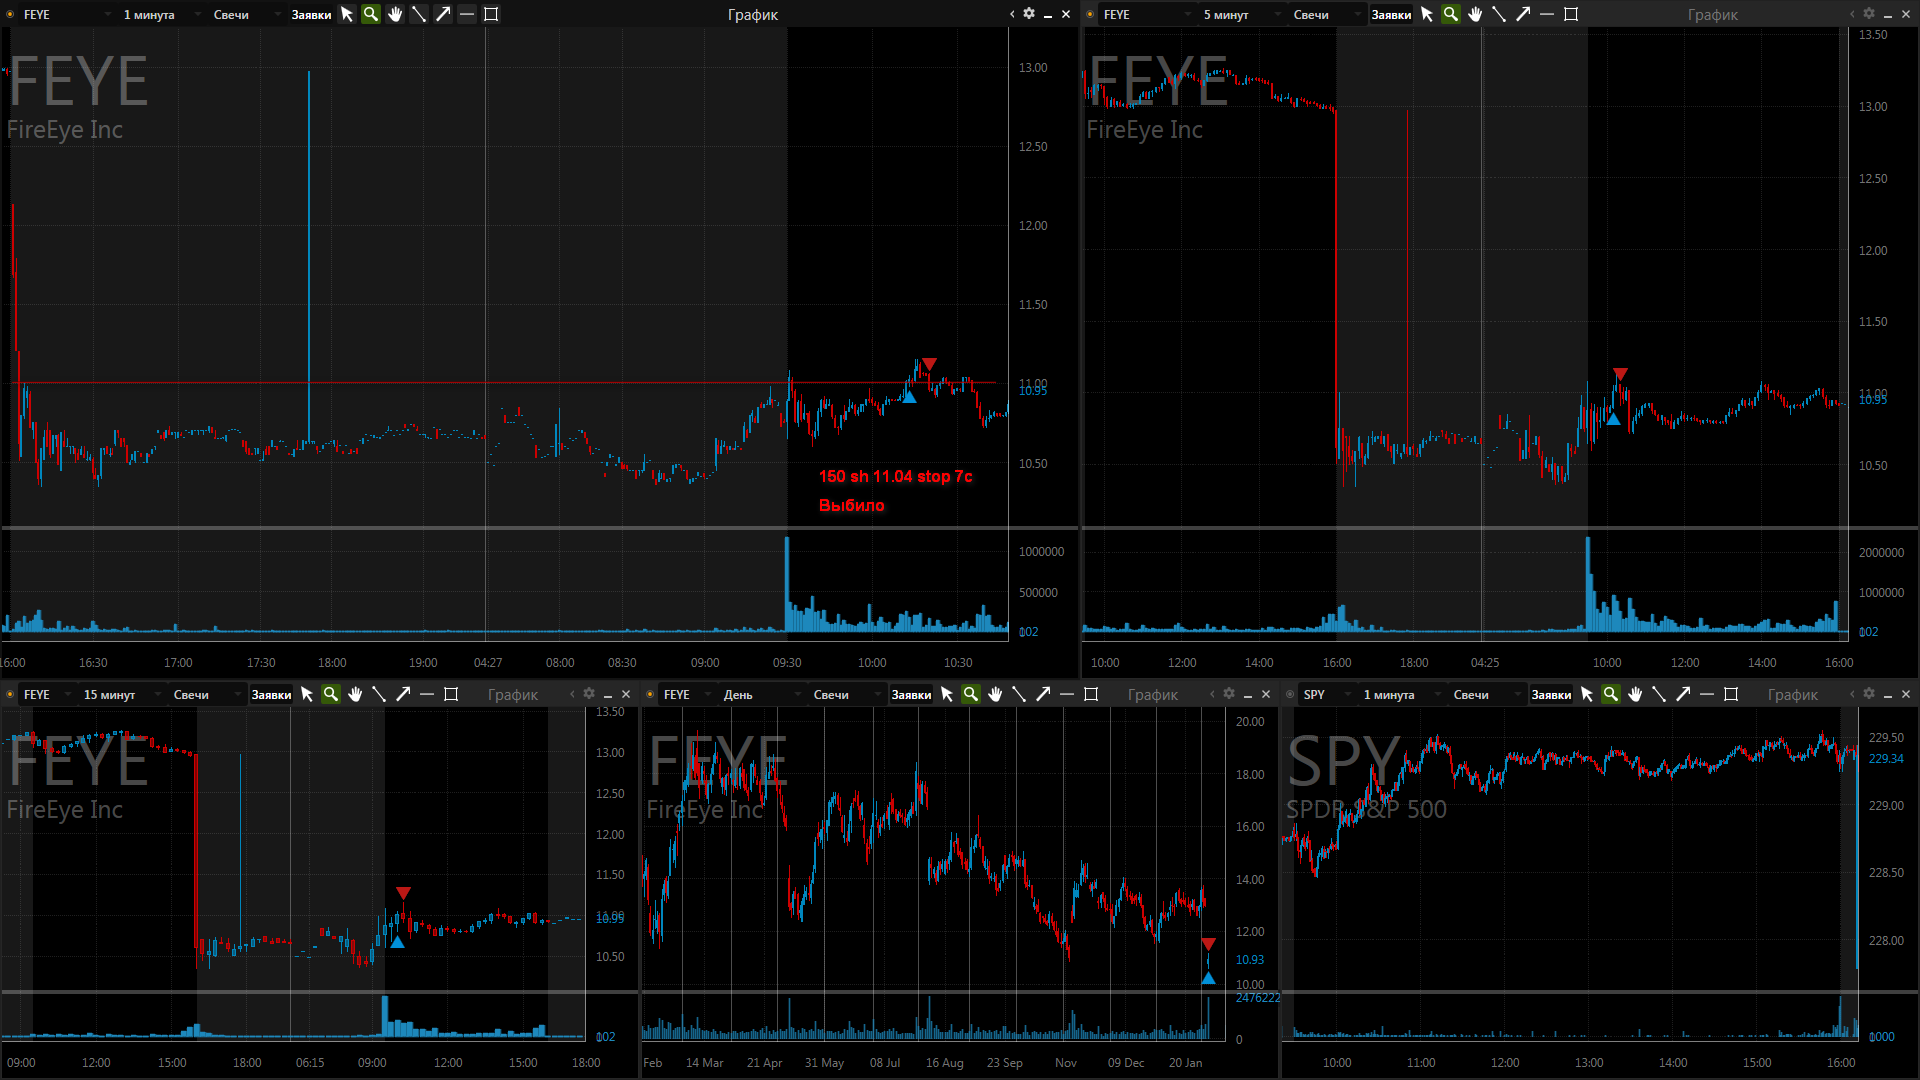Open settings gear of FEYE 5-minute chart
Viewport: 1920px width, 1080px height.
1869,14
